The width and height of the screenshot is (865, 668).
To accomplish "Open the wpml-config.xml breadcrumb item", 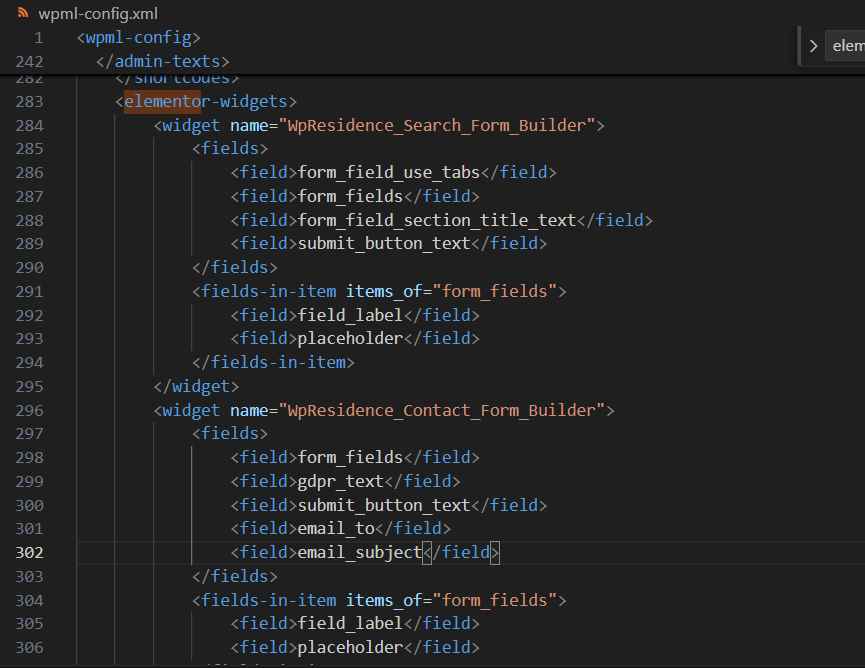I will [x=97, y=14].
